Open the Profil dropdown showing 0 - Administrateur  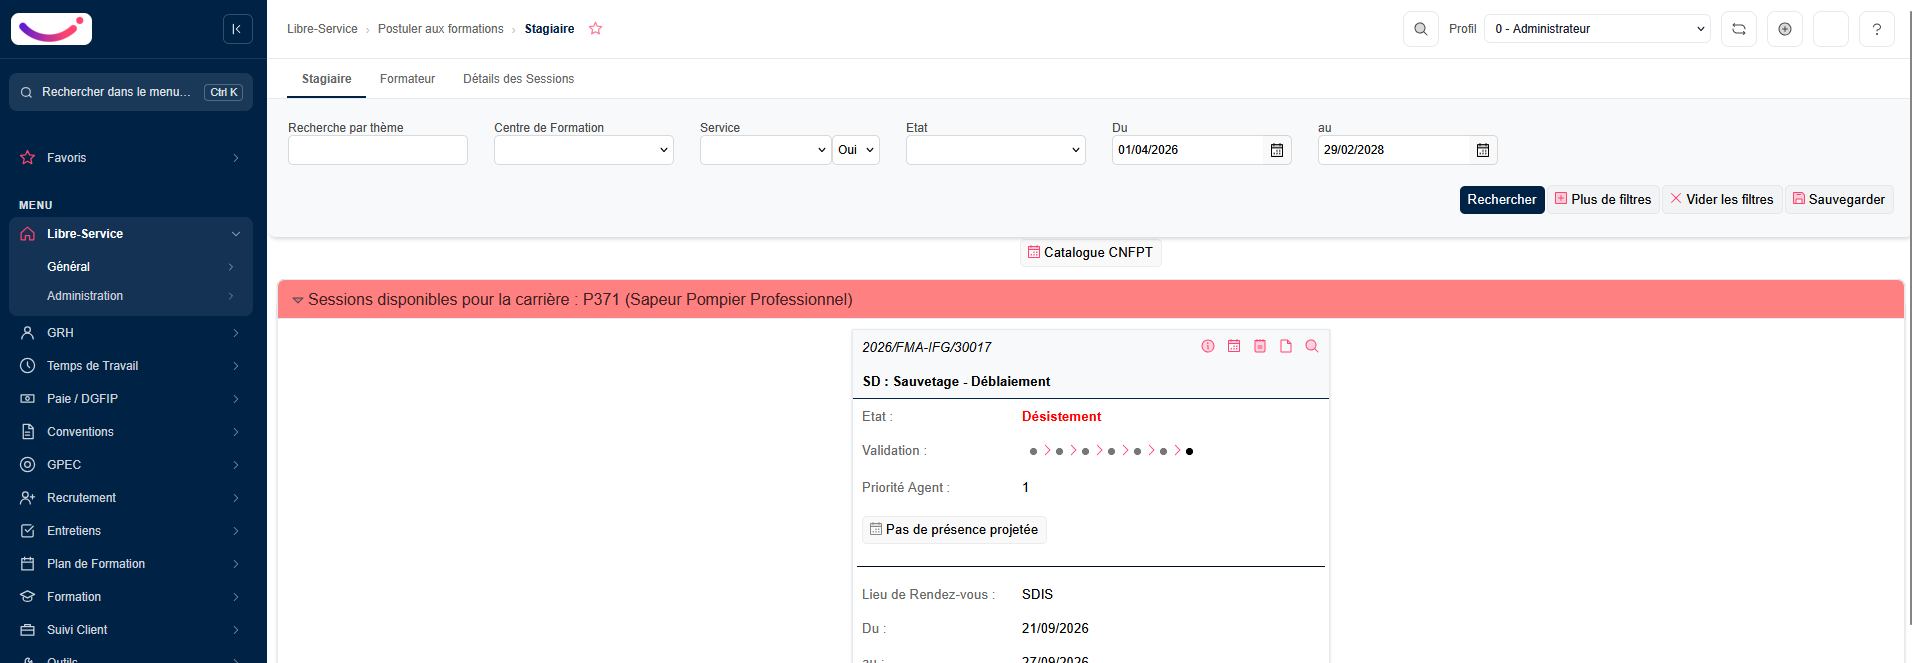coord(1598,29)
